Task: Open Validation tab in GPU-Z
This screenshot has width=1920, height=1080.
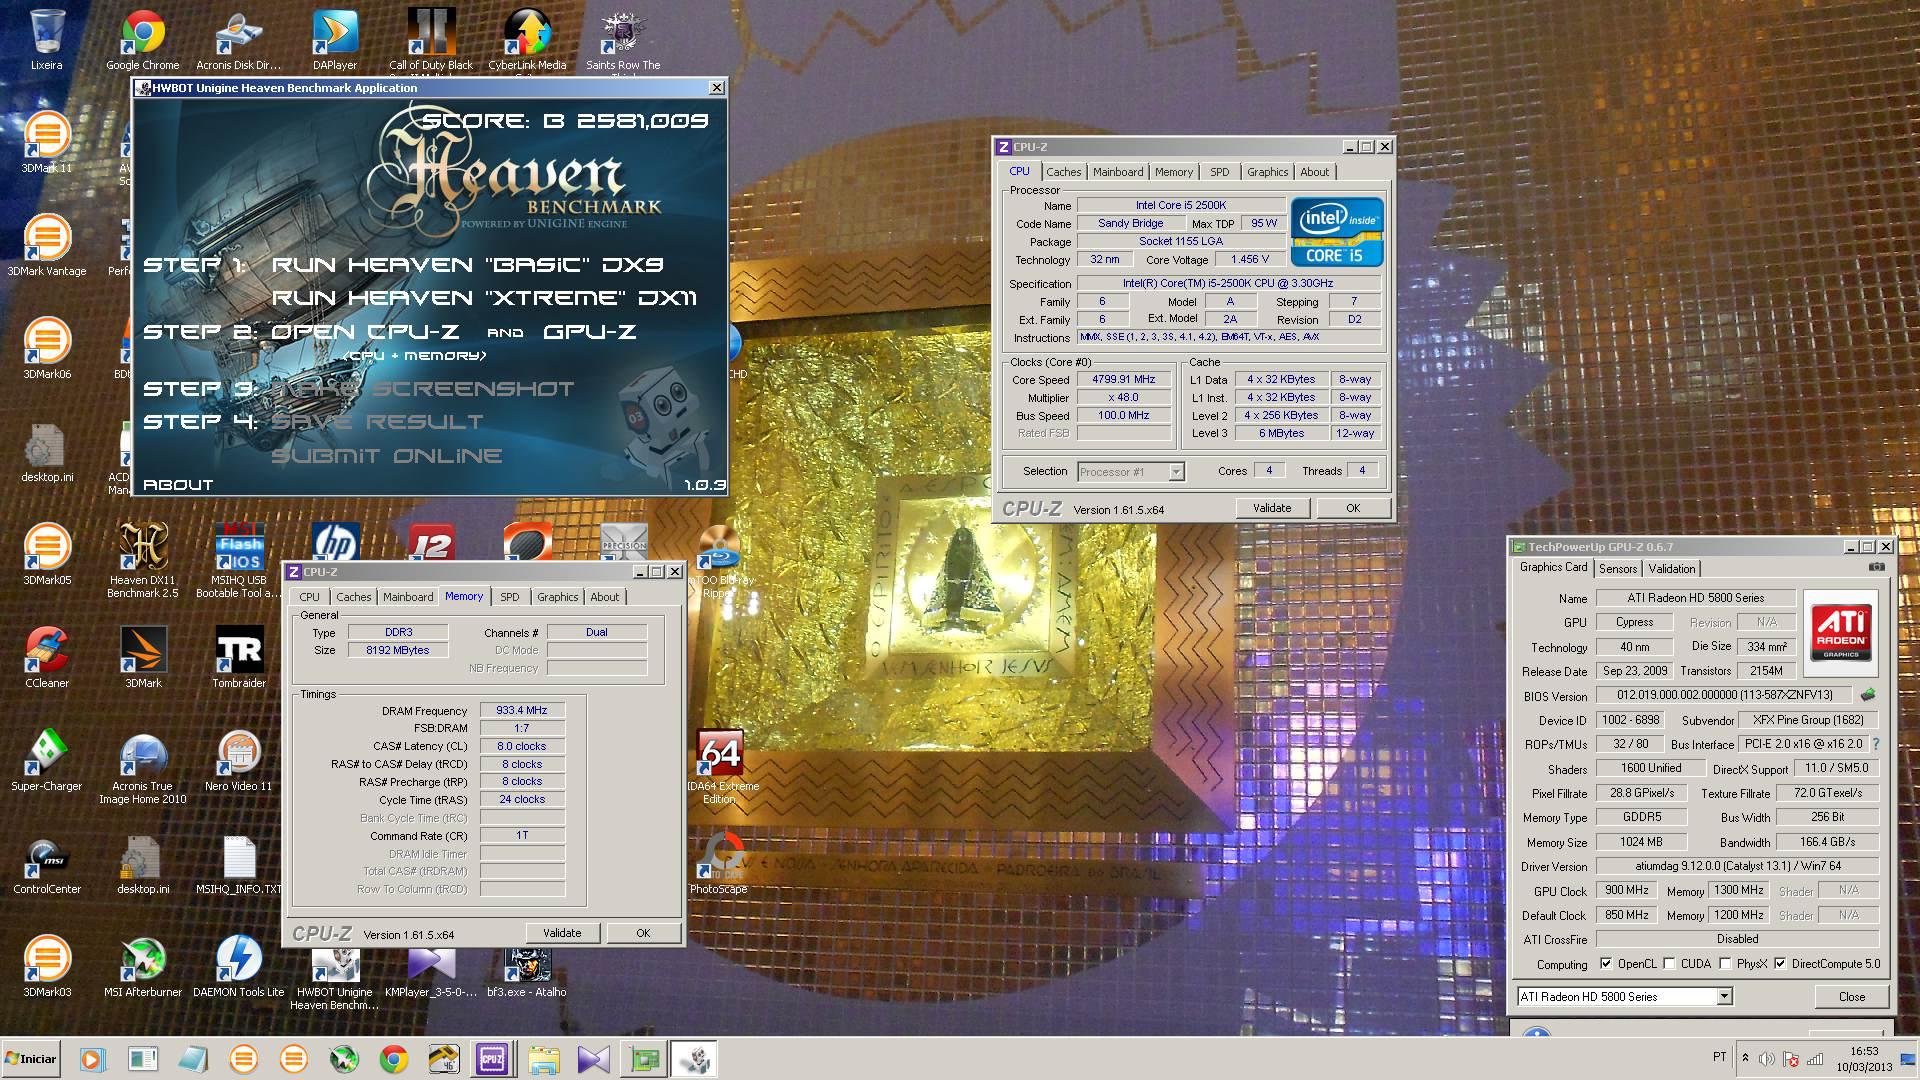Action: pyautogui.click(x=1671, y=569)
